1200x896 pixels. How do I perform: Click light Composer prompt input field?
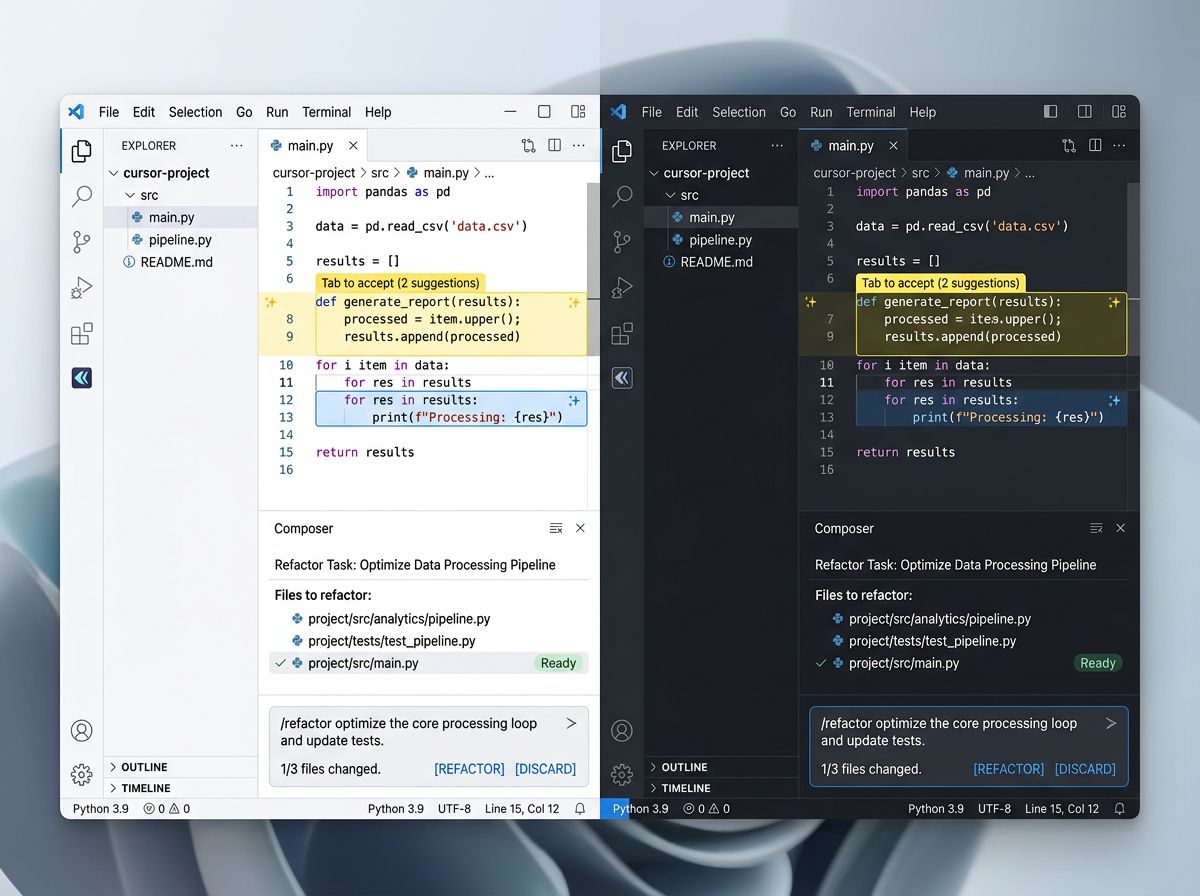point(429,747)
